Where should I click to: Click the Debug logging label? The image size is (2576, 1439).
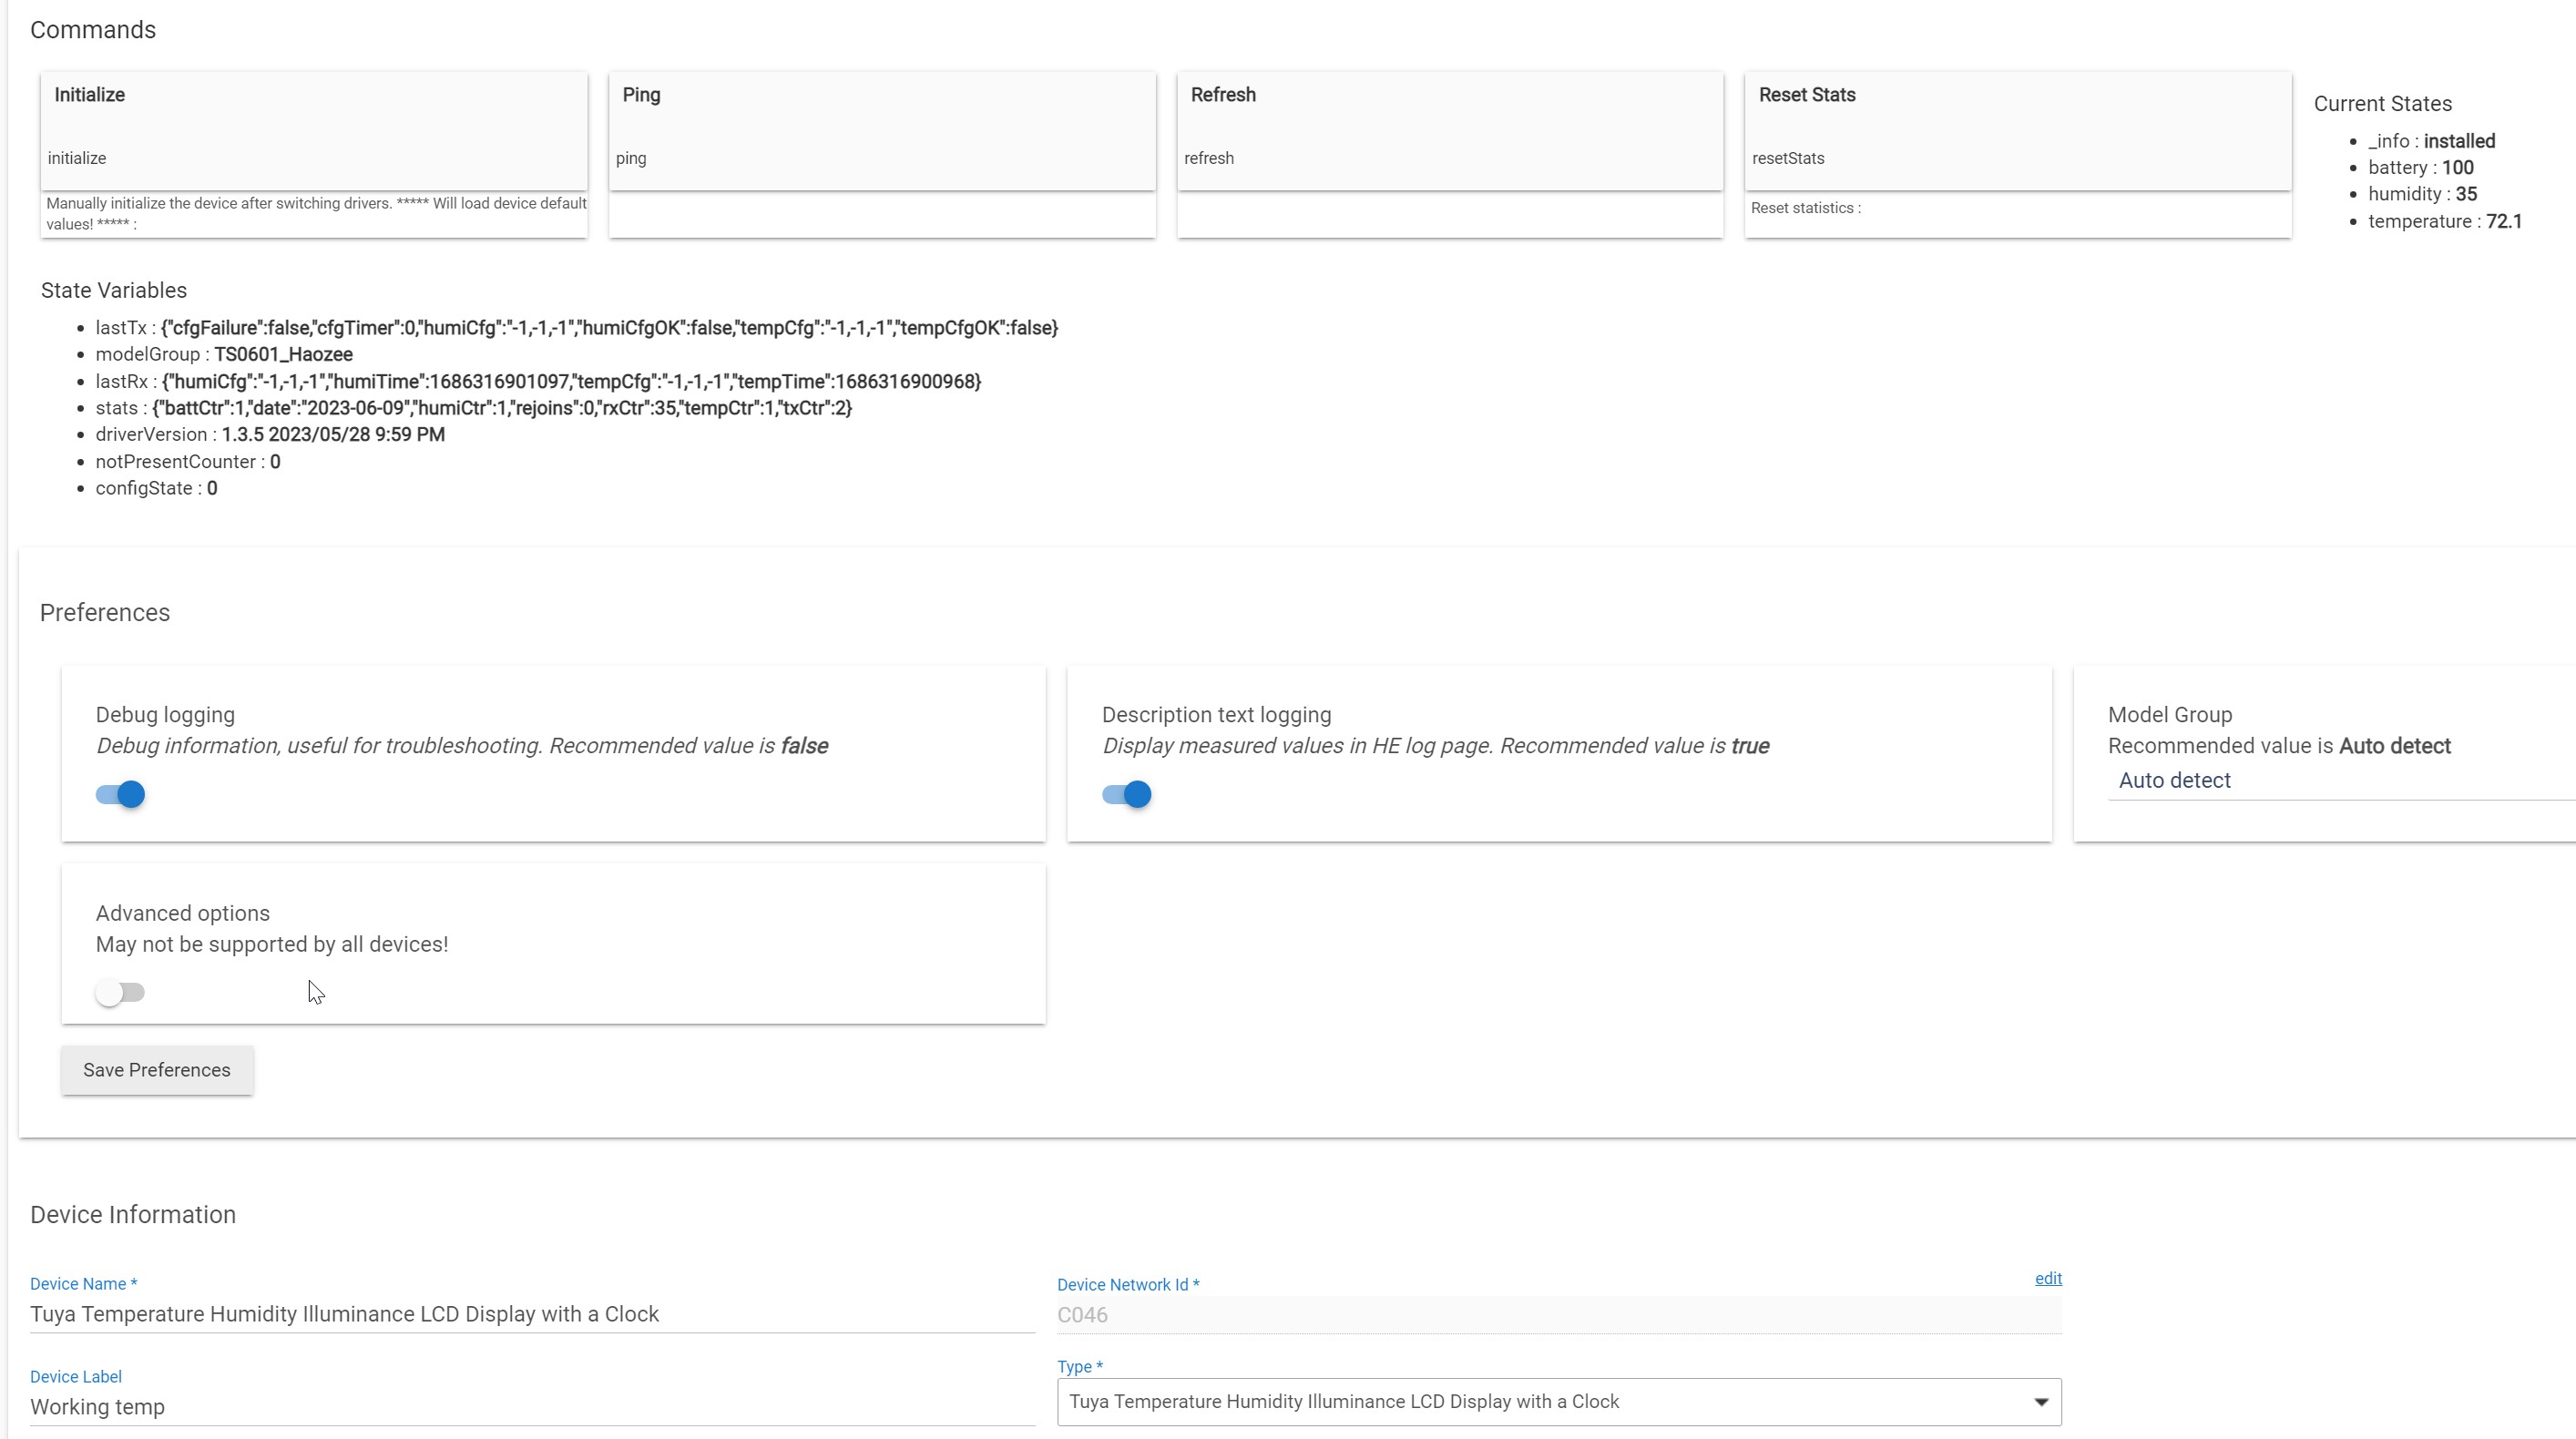[165, 715]
